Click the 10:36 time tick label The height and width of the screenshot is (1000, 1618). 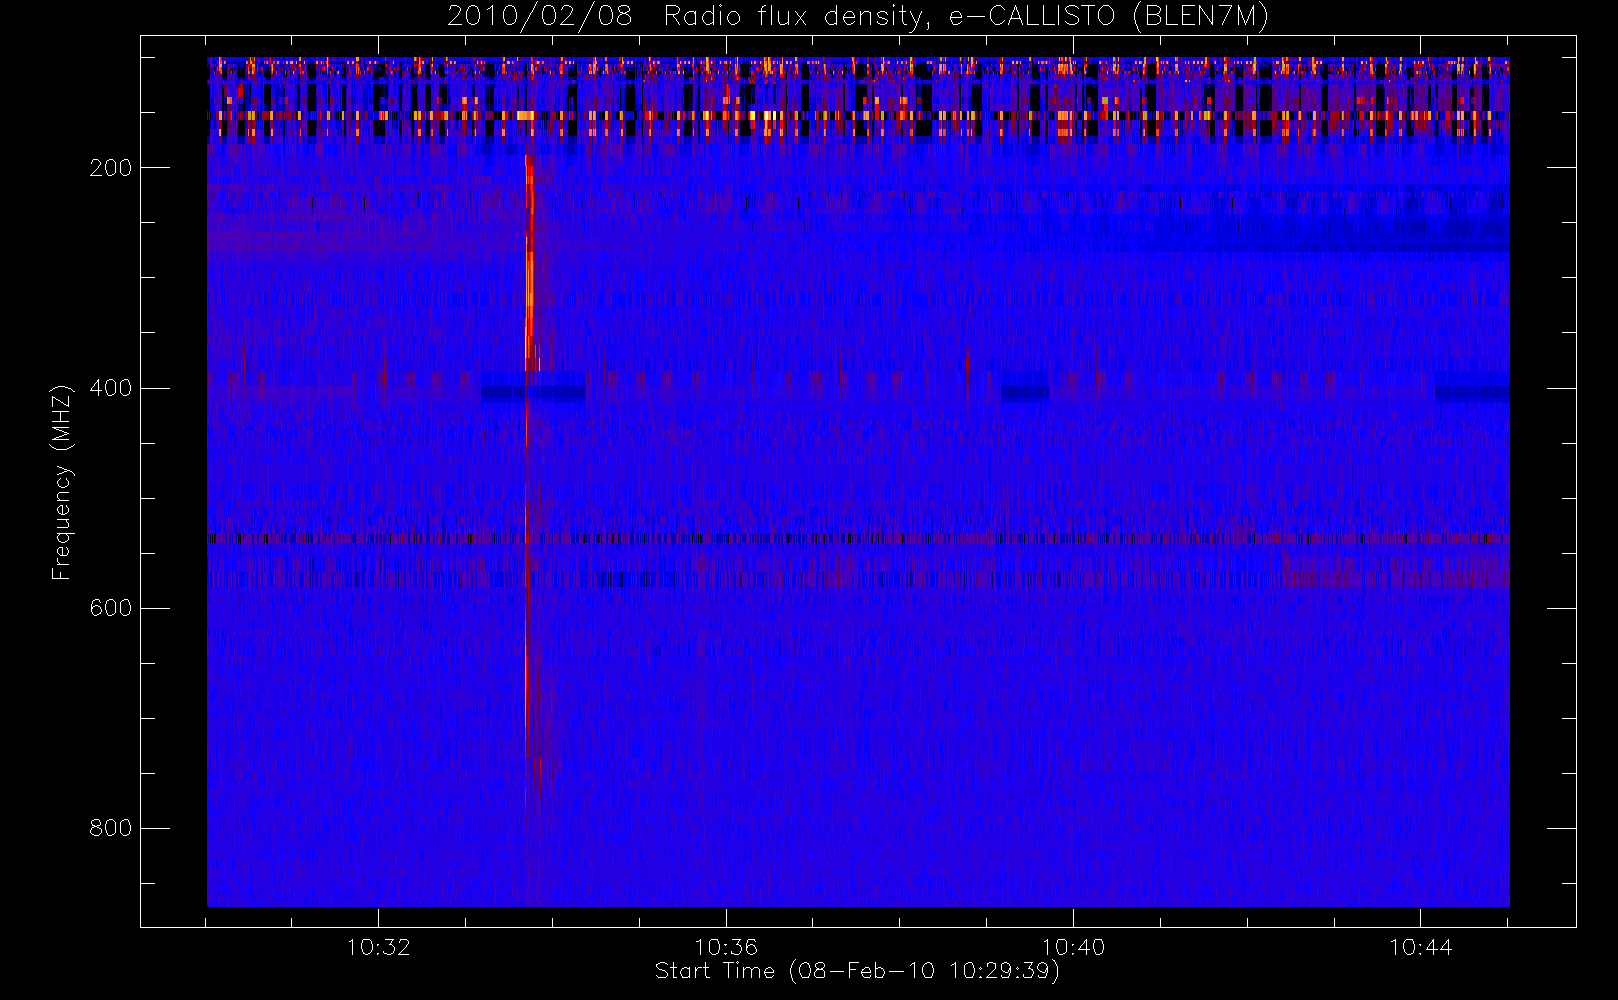click(x=726, y=947)
